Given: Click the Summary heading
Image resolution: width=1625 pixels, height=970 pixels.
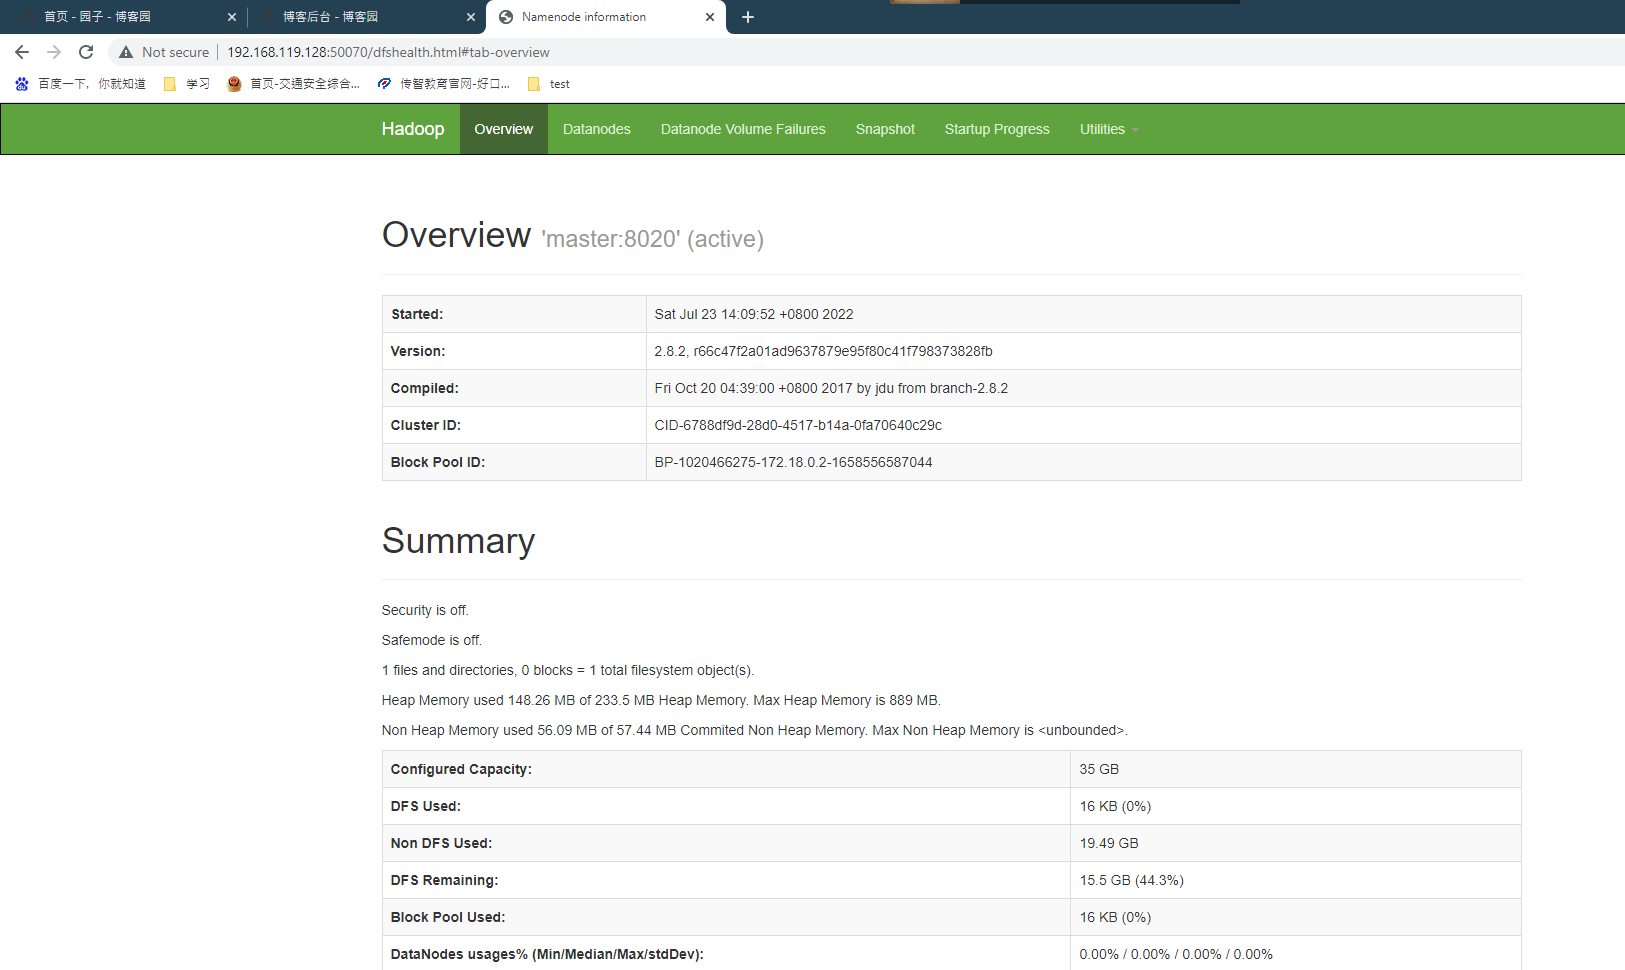Looking at the screenshot, I should tap(458, 541).
